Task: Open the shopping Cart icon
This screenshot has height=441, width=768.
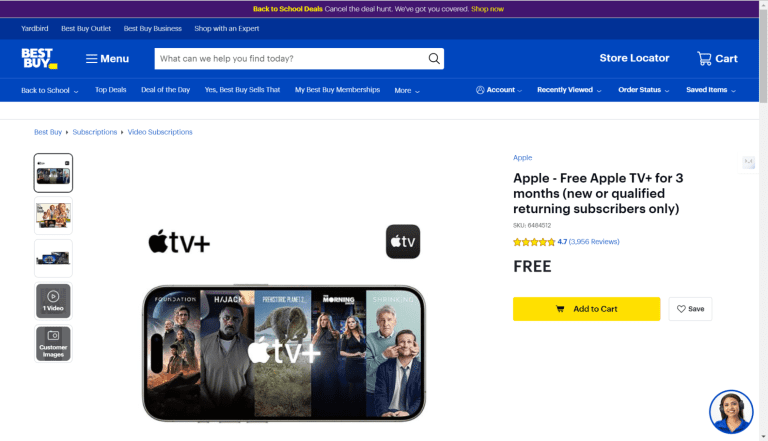Action: point(717,58)
